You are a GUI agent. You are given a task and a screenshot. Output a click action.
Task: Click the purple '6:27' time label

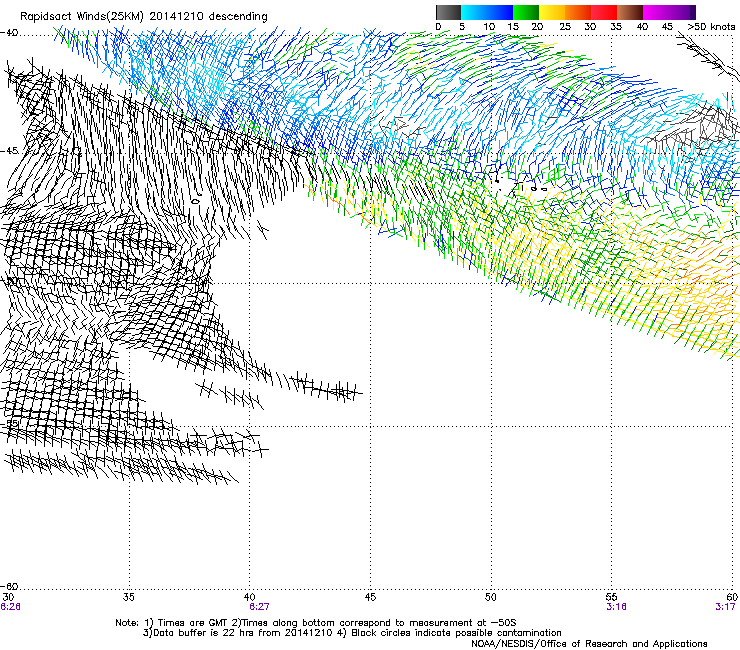(259, 607)
